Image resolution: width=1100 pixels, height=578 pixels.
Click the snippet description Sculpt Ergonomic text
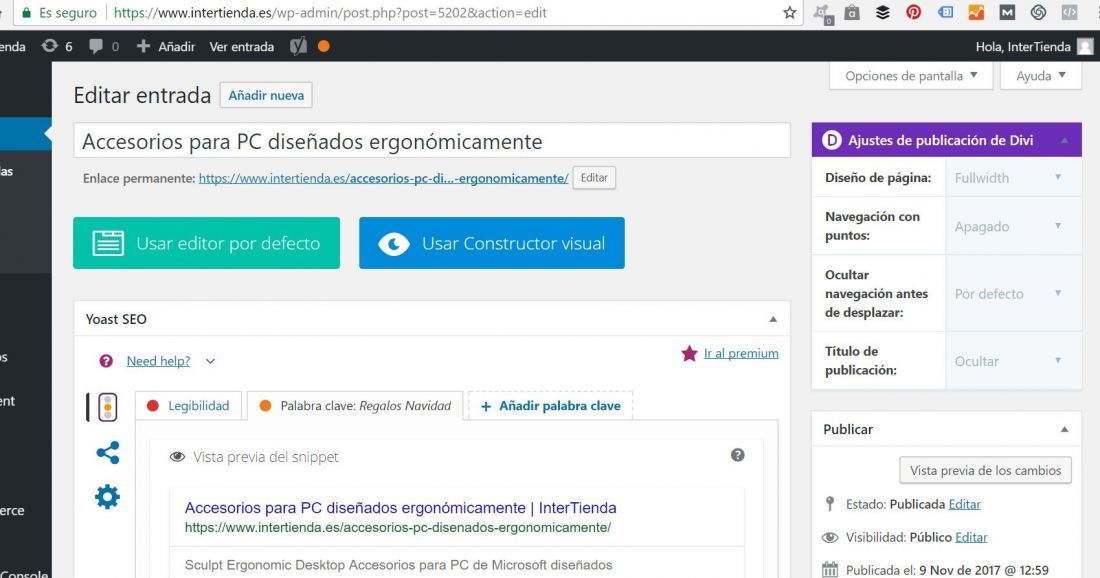[x=398, y=565]
